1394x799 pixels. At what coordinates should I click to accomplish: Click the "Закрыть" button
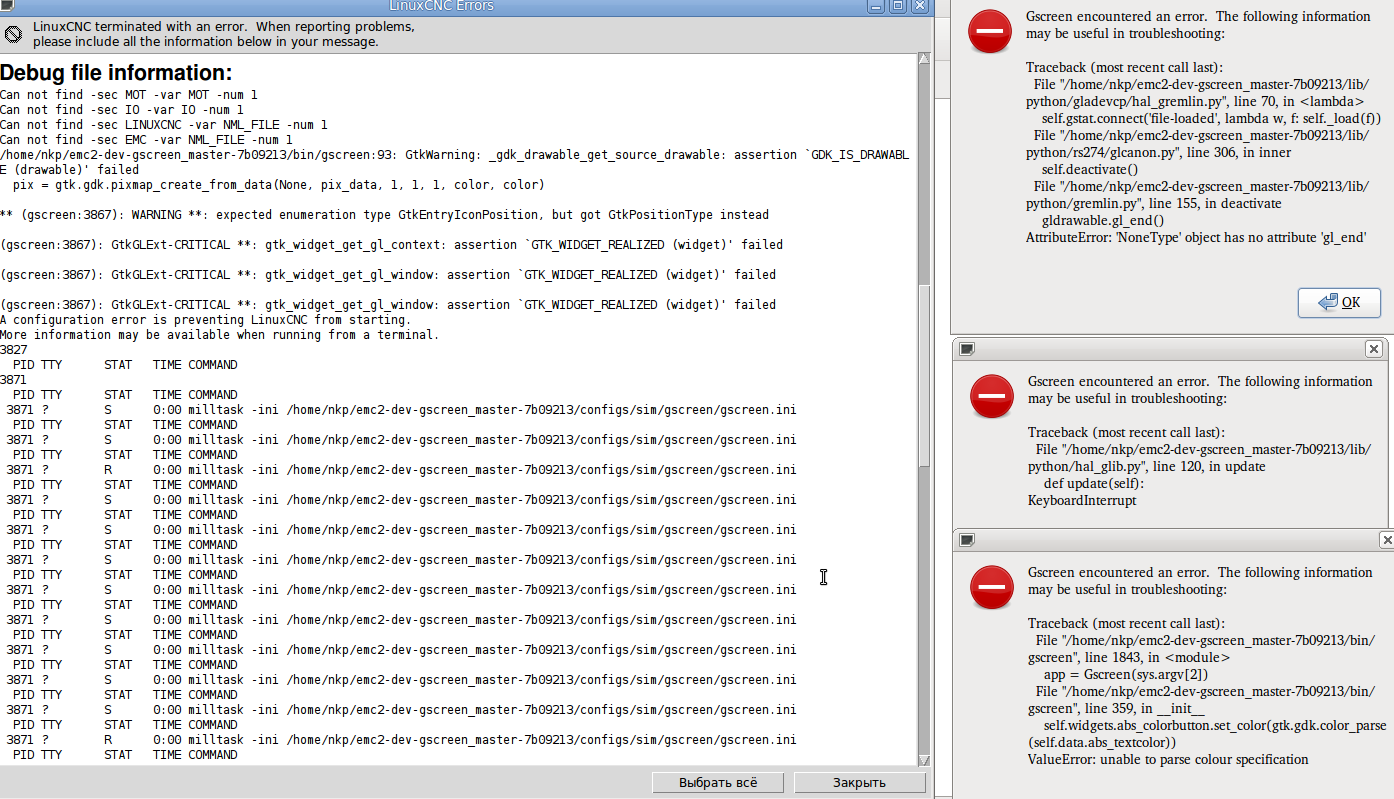tap(859, 783)
